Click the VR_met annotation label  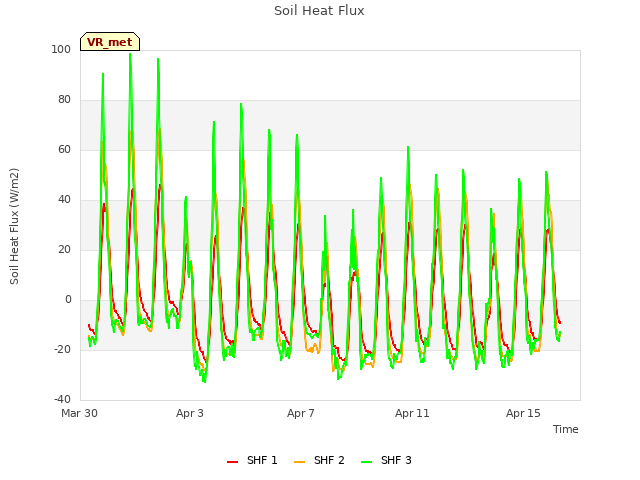point(110,42)
